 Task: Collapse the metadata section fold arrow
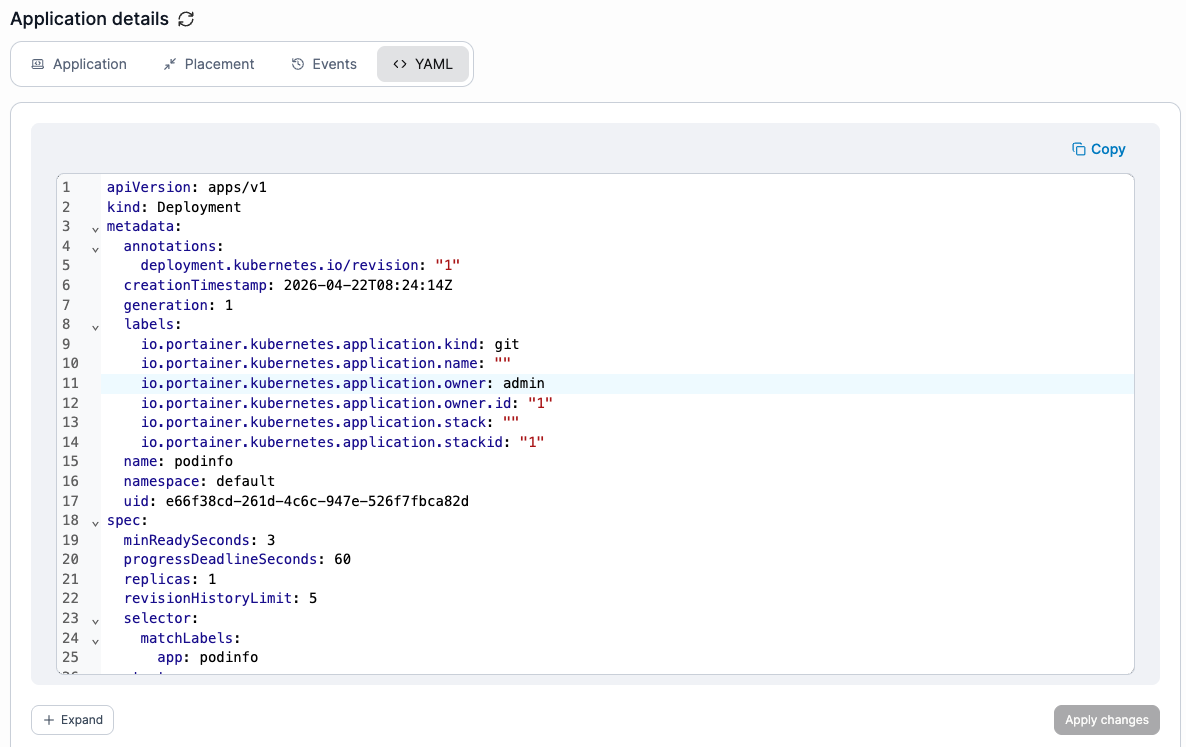point(95,229)
